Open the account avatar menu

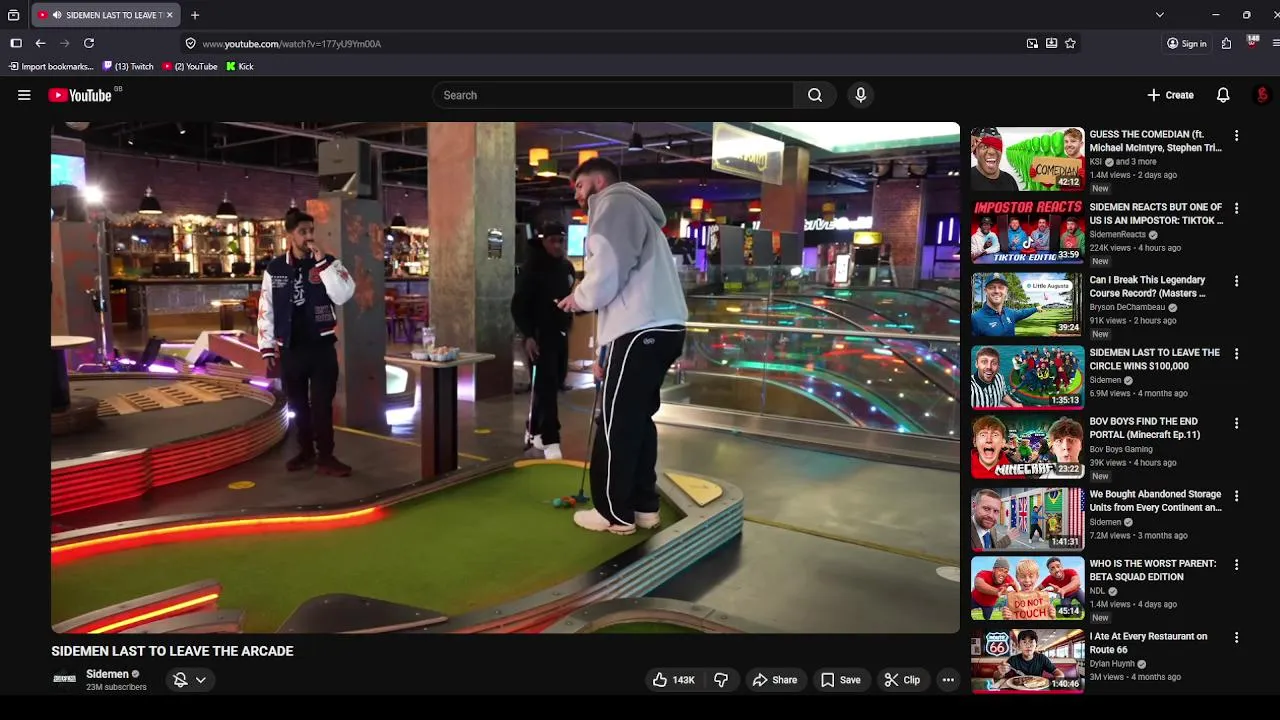tap(1262, 95)
